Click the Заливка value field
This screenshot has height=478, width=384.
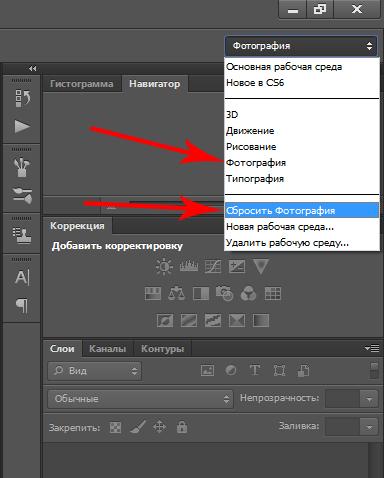[343, 427]
